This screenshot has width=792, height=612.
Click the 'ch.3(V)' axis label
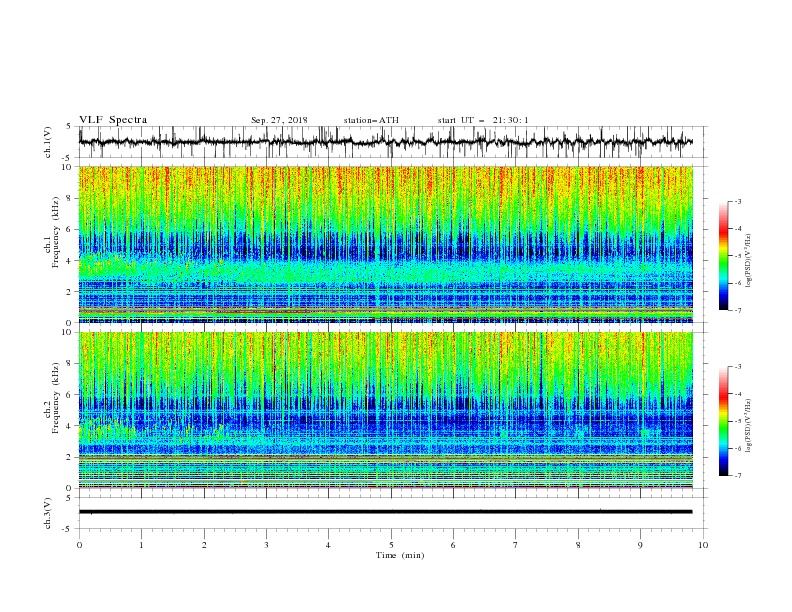pos(48,513)
